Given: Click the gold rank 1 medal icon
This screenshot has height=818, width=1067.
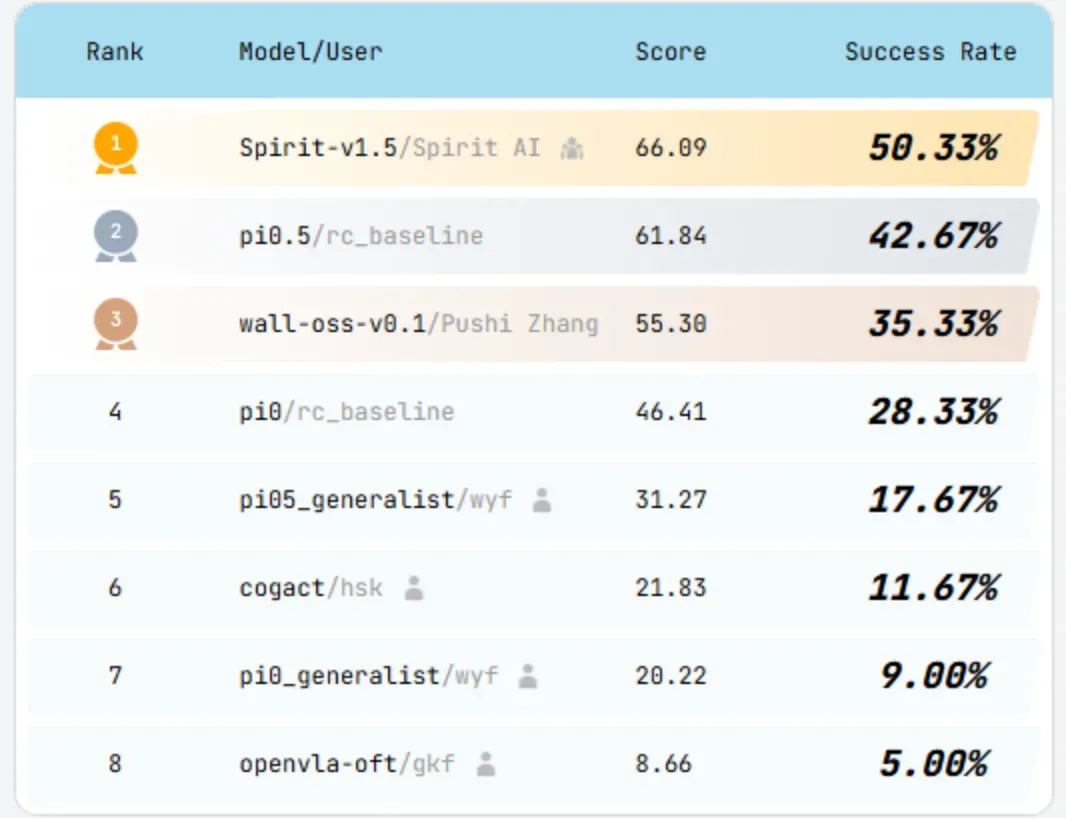Looking at the screenshot, I should 116,148.
